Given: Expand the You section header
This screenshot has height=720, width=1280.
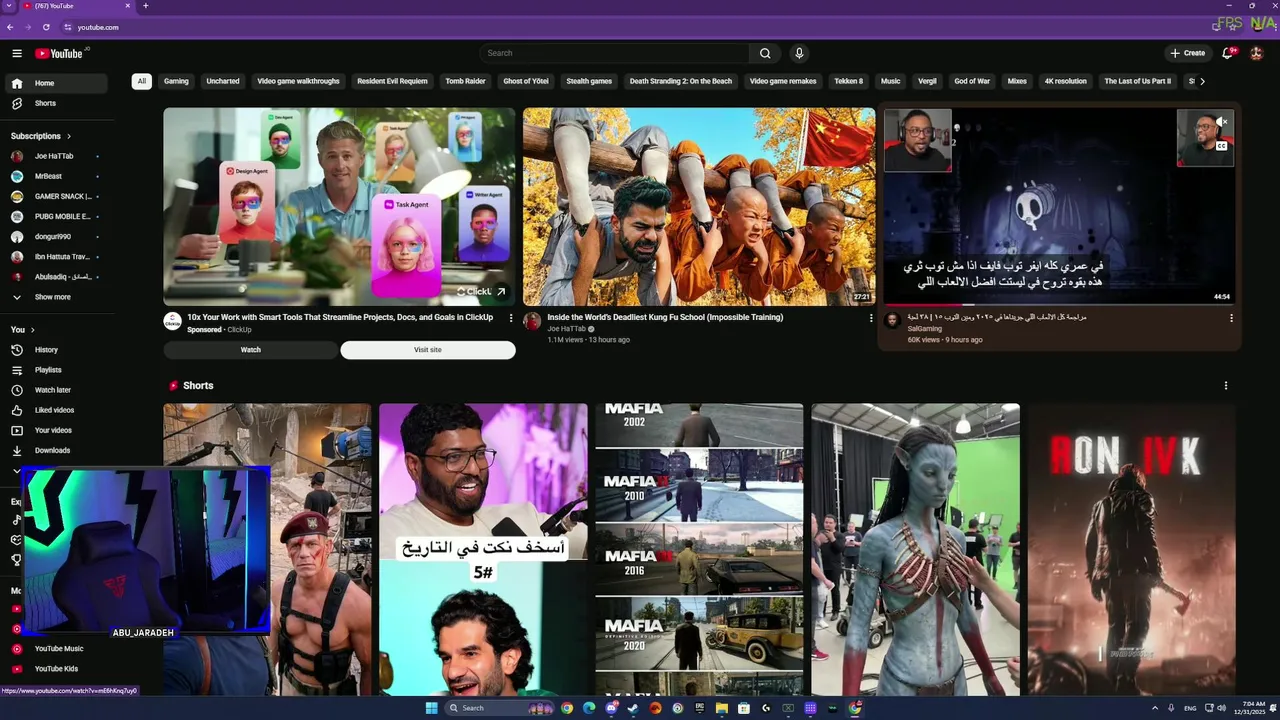Looking at the screenshot, I should (23, 330).
